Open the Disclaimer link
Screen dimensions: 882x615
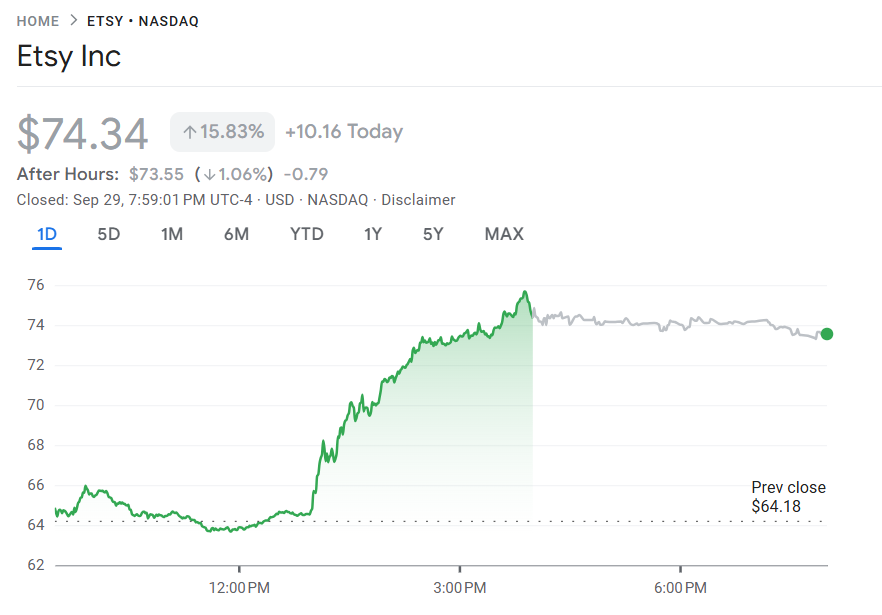pos(418,200)
